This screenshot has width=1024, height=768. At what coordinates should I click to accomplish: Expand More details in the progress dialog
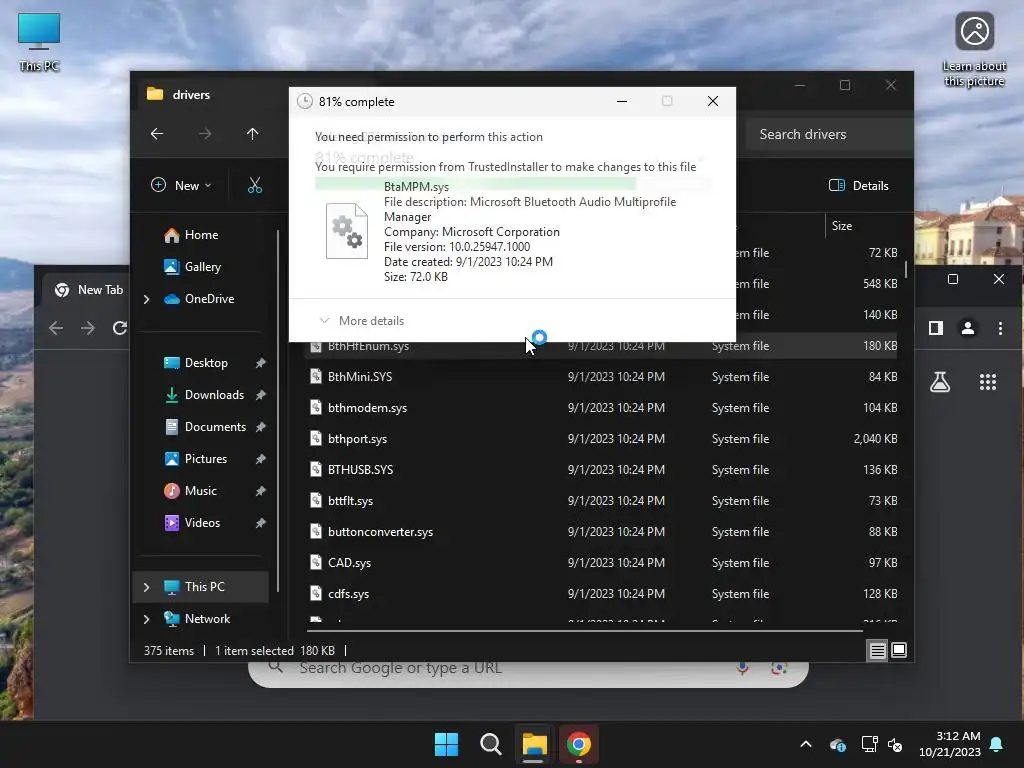point(362,321)
